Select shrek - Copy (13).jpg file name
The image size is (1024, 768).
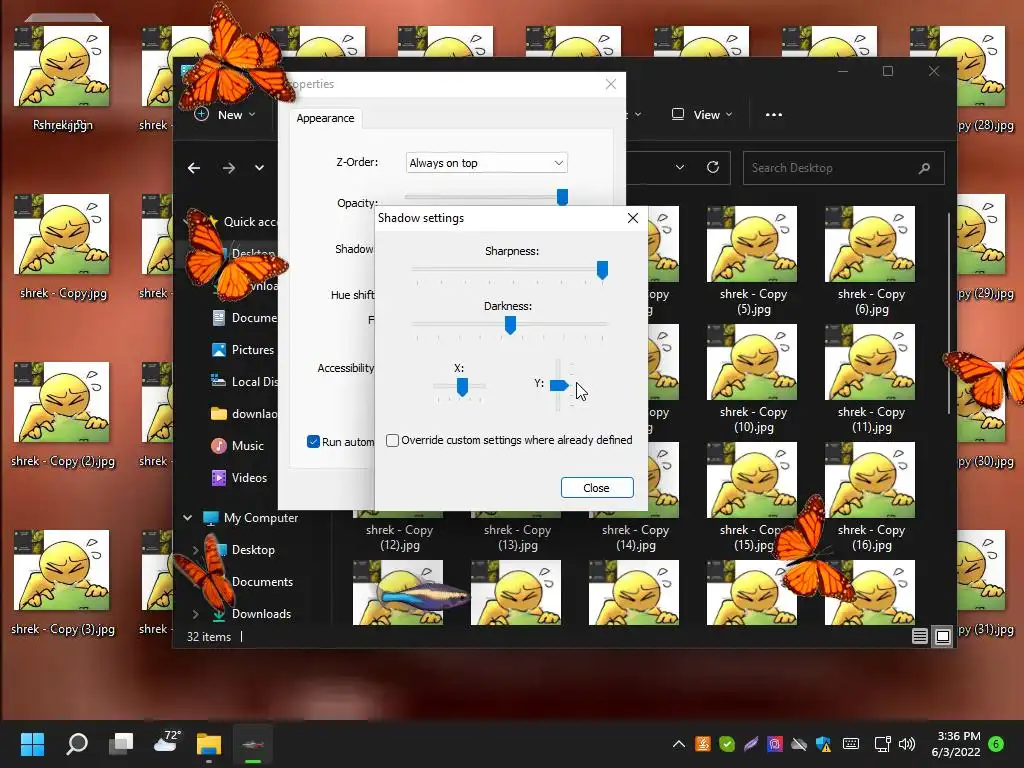(x=517, y=537)
